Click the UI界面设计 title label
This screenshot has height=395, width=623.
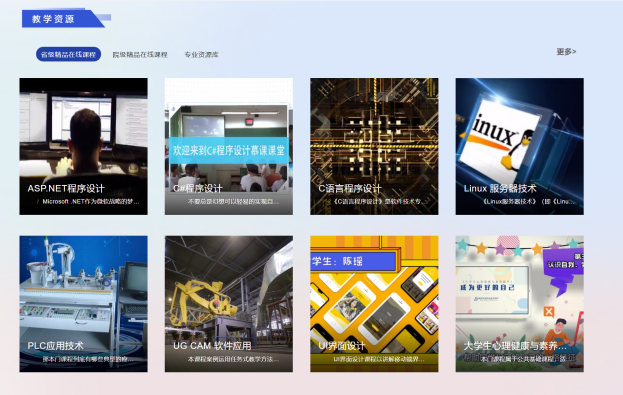point(342,346)
